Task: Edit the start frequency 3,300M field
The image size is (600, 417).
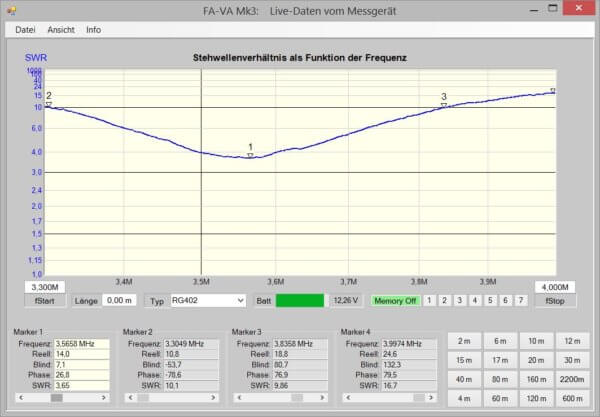Action: point(45,287)
